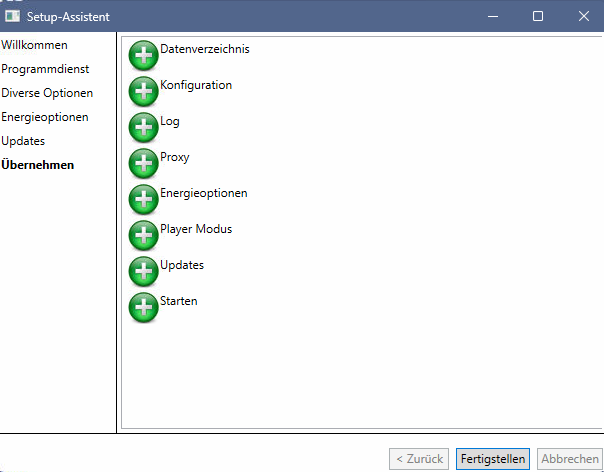
Task: Click the green plus icon beside Log
Action: pos(143,128)
